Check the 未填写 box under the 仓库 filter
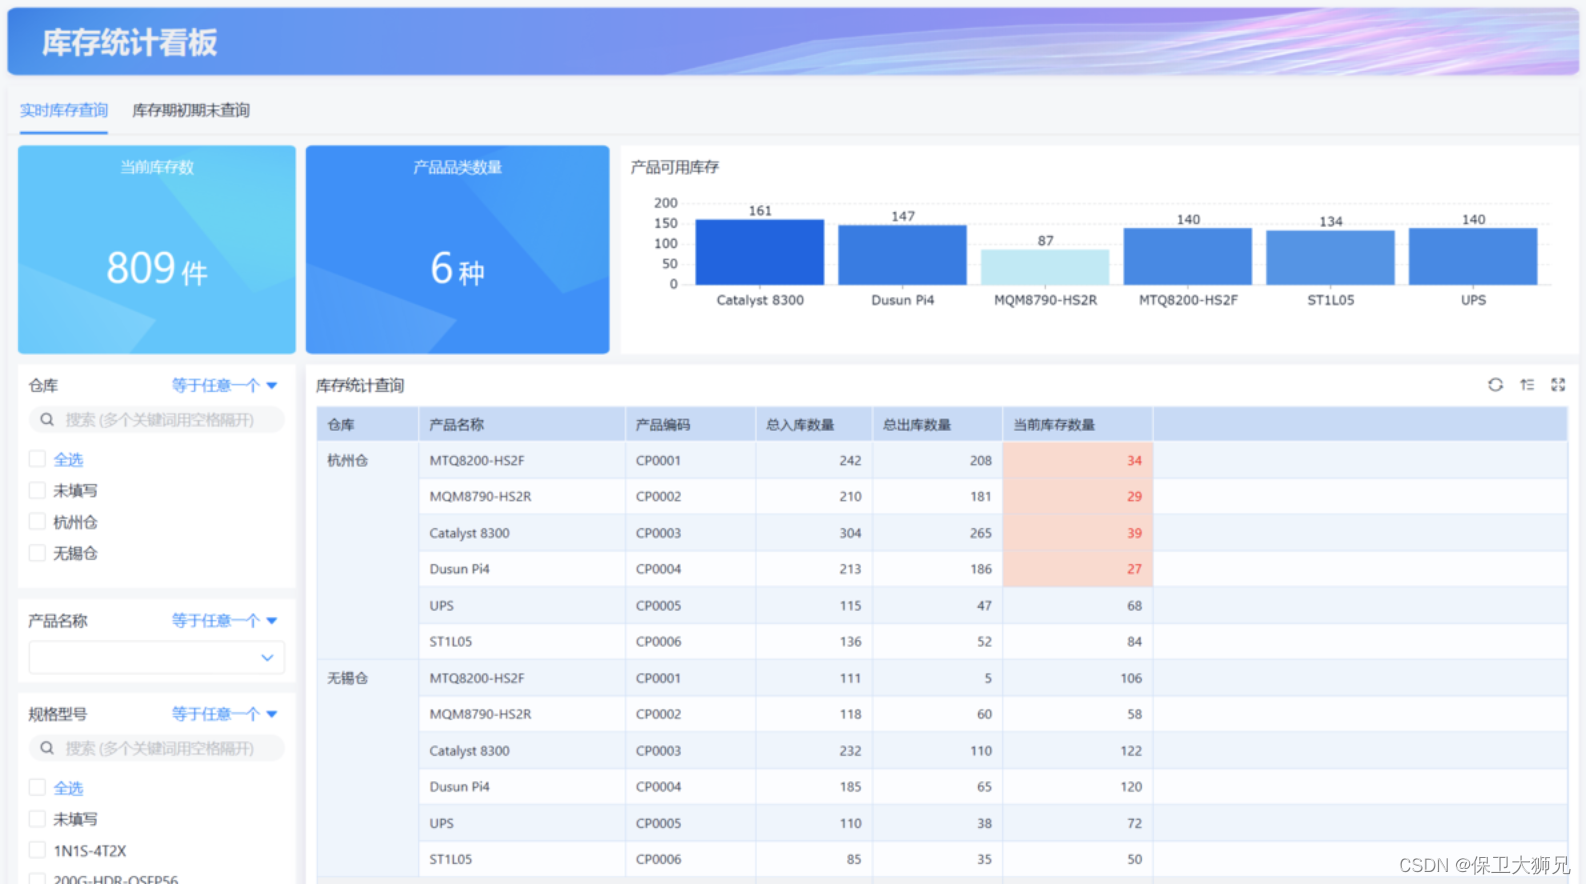The height and width of the screenshot is (884, 1586). click(x=37, y=490)
